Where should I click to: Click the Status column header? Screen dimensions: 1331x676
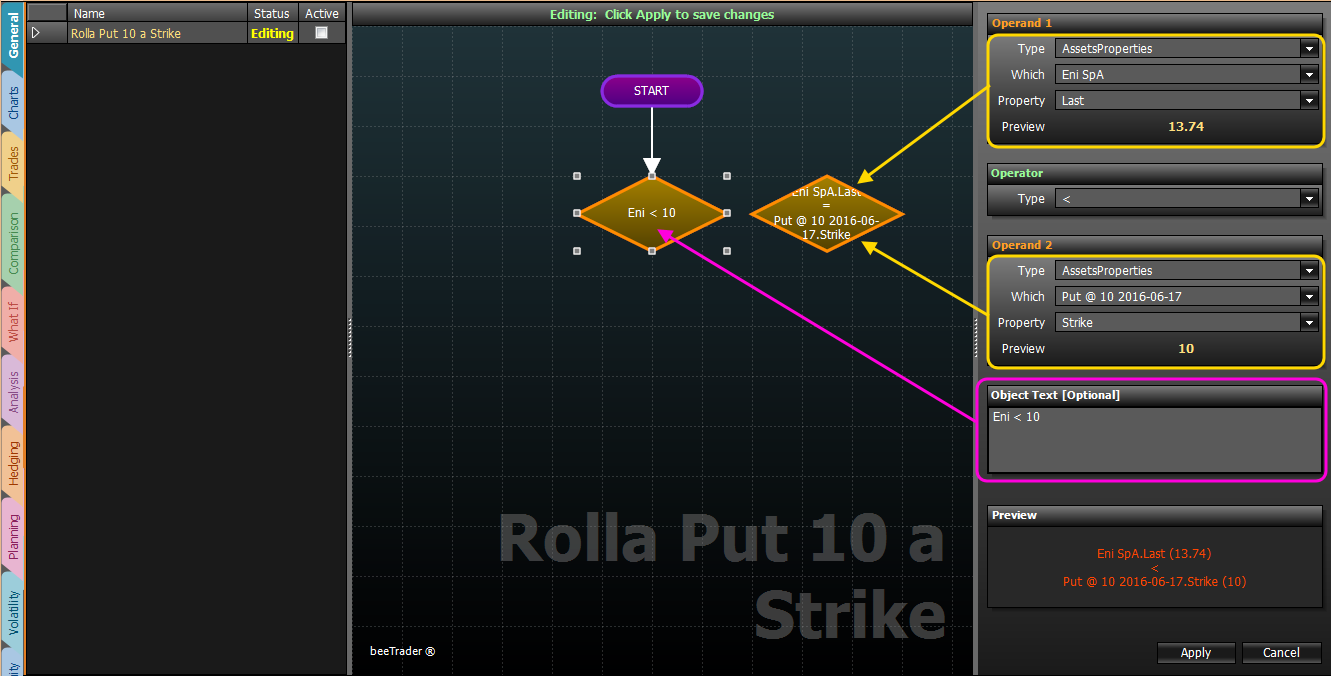click(x=271, y=13)
